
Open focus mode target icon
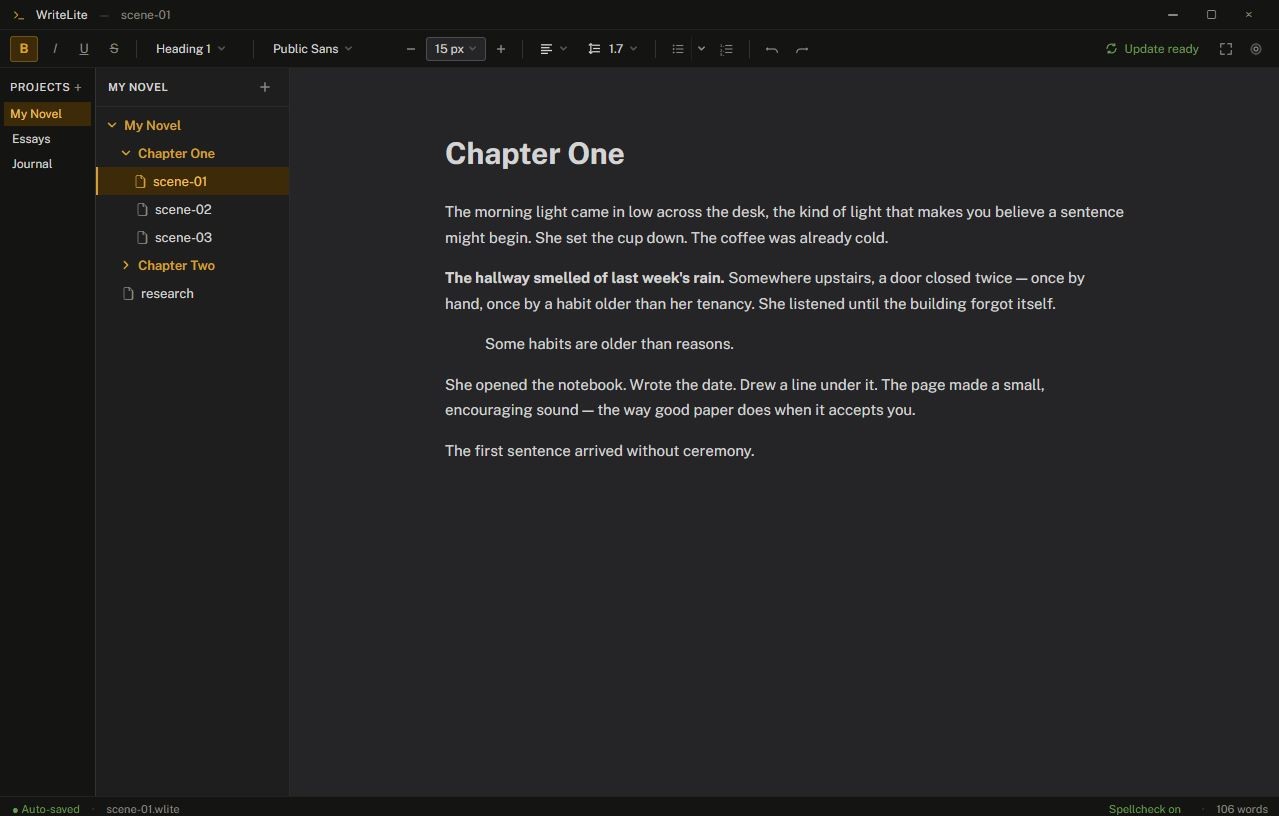(x=1256, y=48)
